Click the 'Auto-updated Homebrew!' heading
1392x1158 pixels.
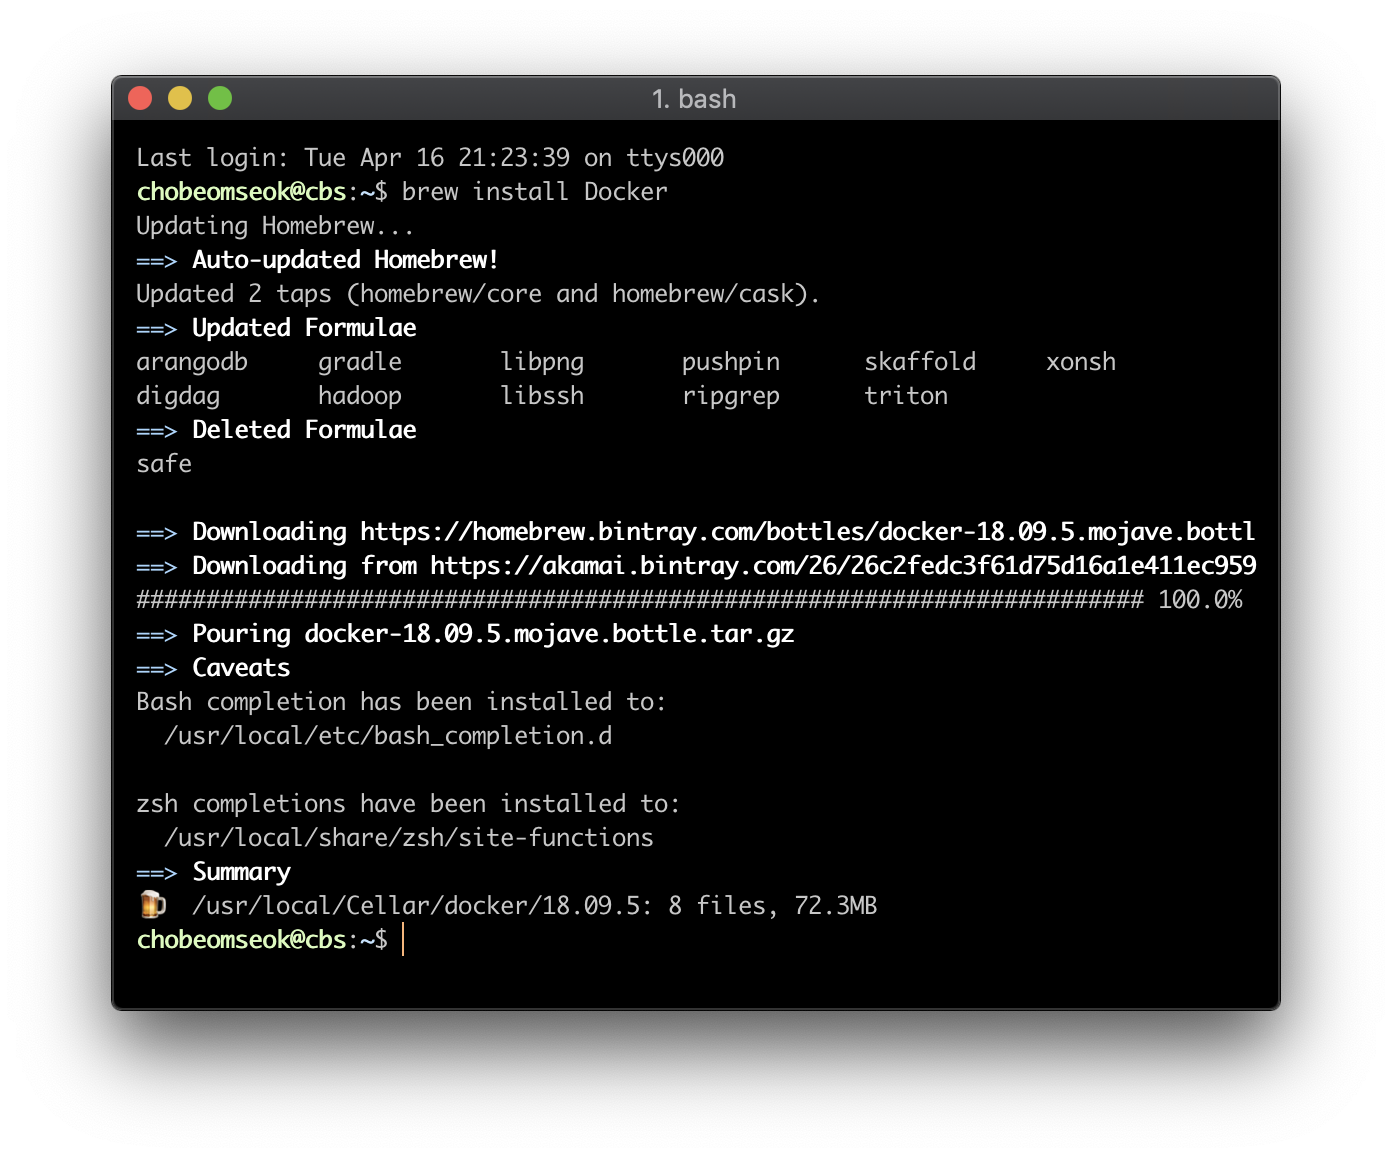pos(345,260)
